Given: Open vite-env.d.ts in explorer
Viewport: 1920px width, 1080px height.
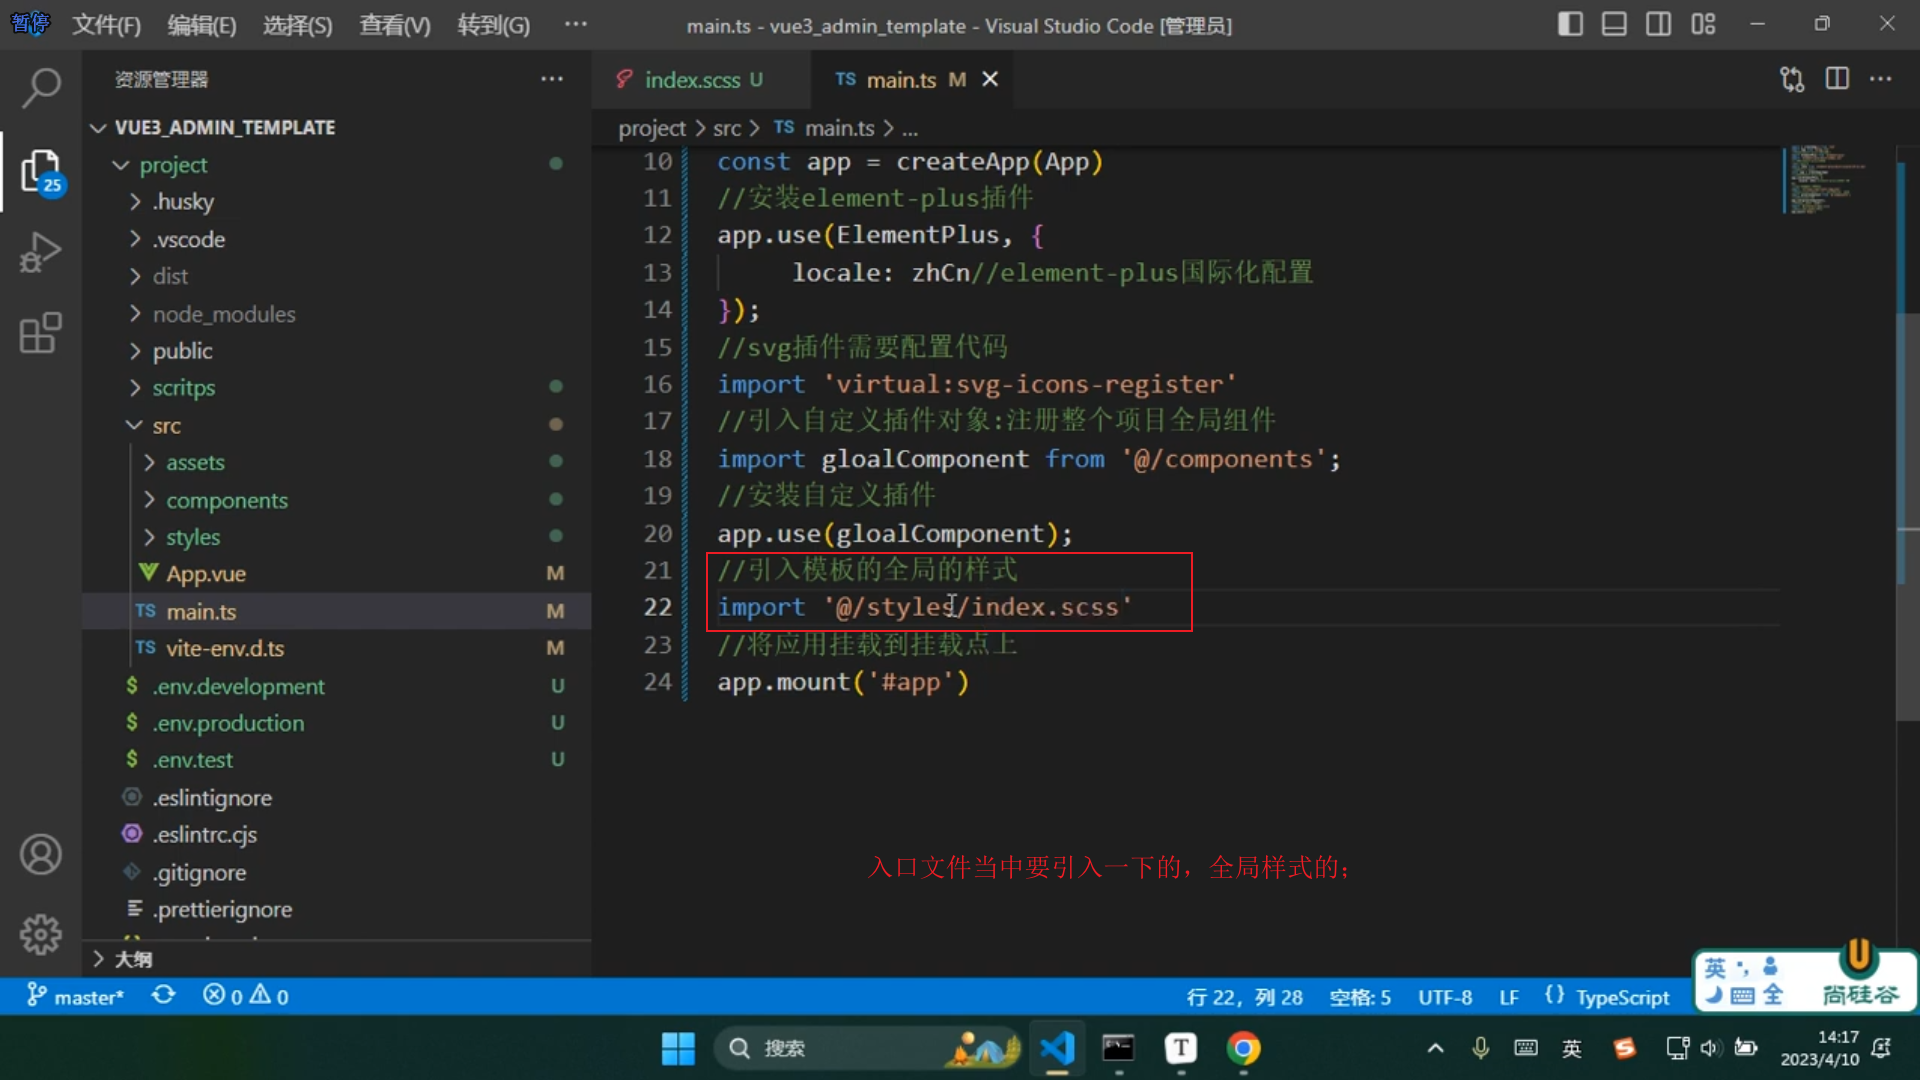Looking at the screenshot, I should point(336,648).
